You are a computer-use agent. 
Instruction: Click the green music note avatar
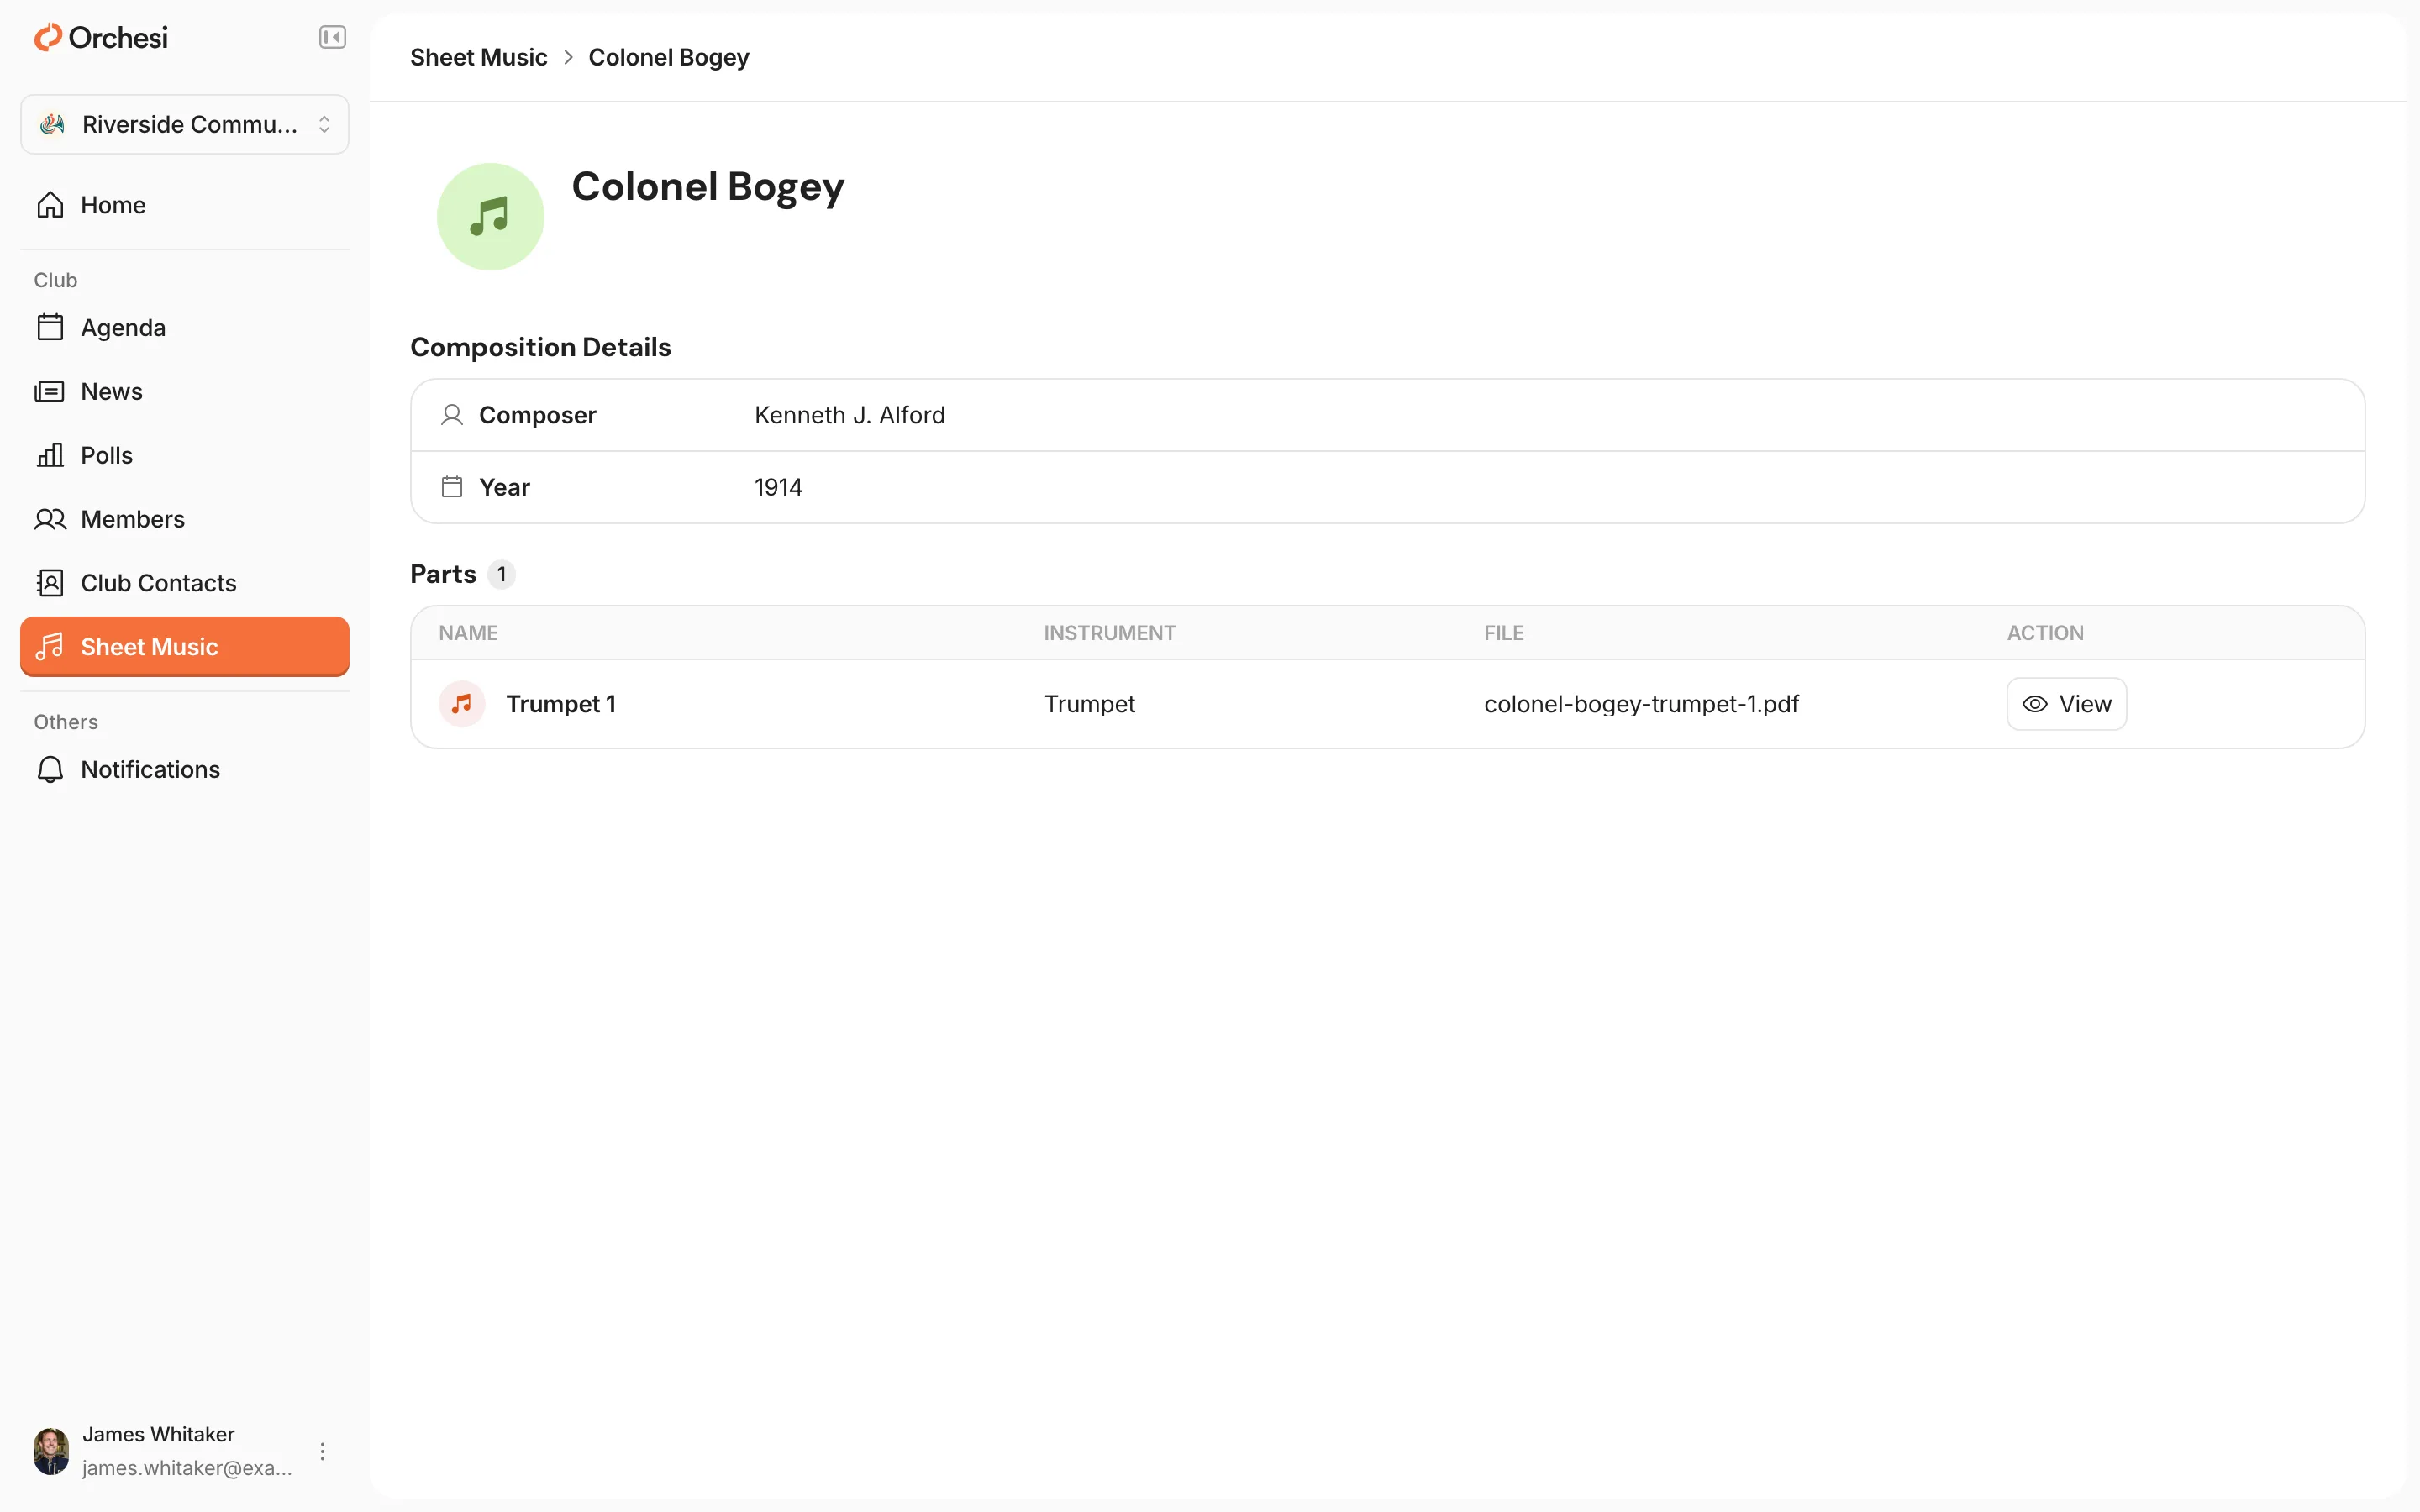point(490,216)
